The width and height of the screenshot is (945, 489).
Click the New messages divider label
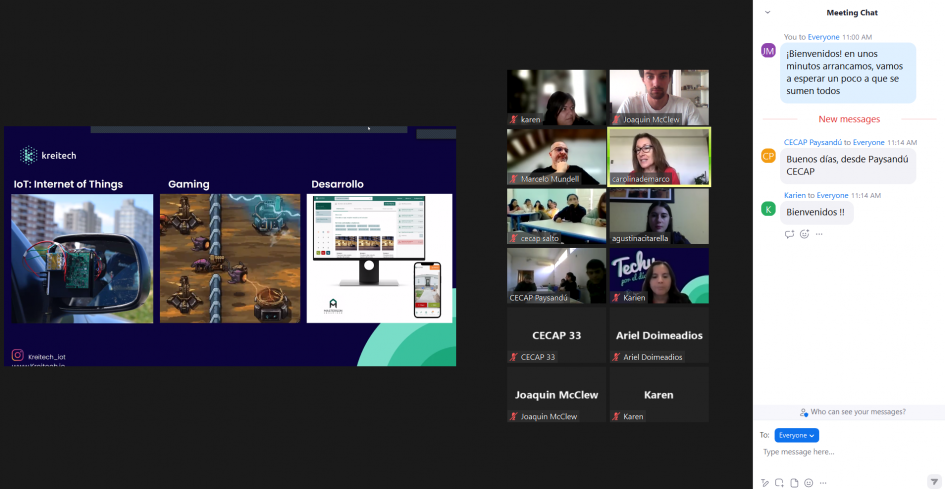click(x=849, y=119)
